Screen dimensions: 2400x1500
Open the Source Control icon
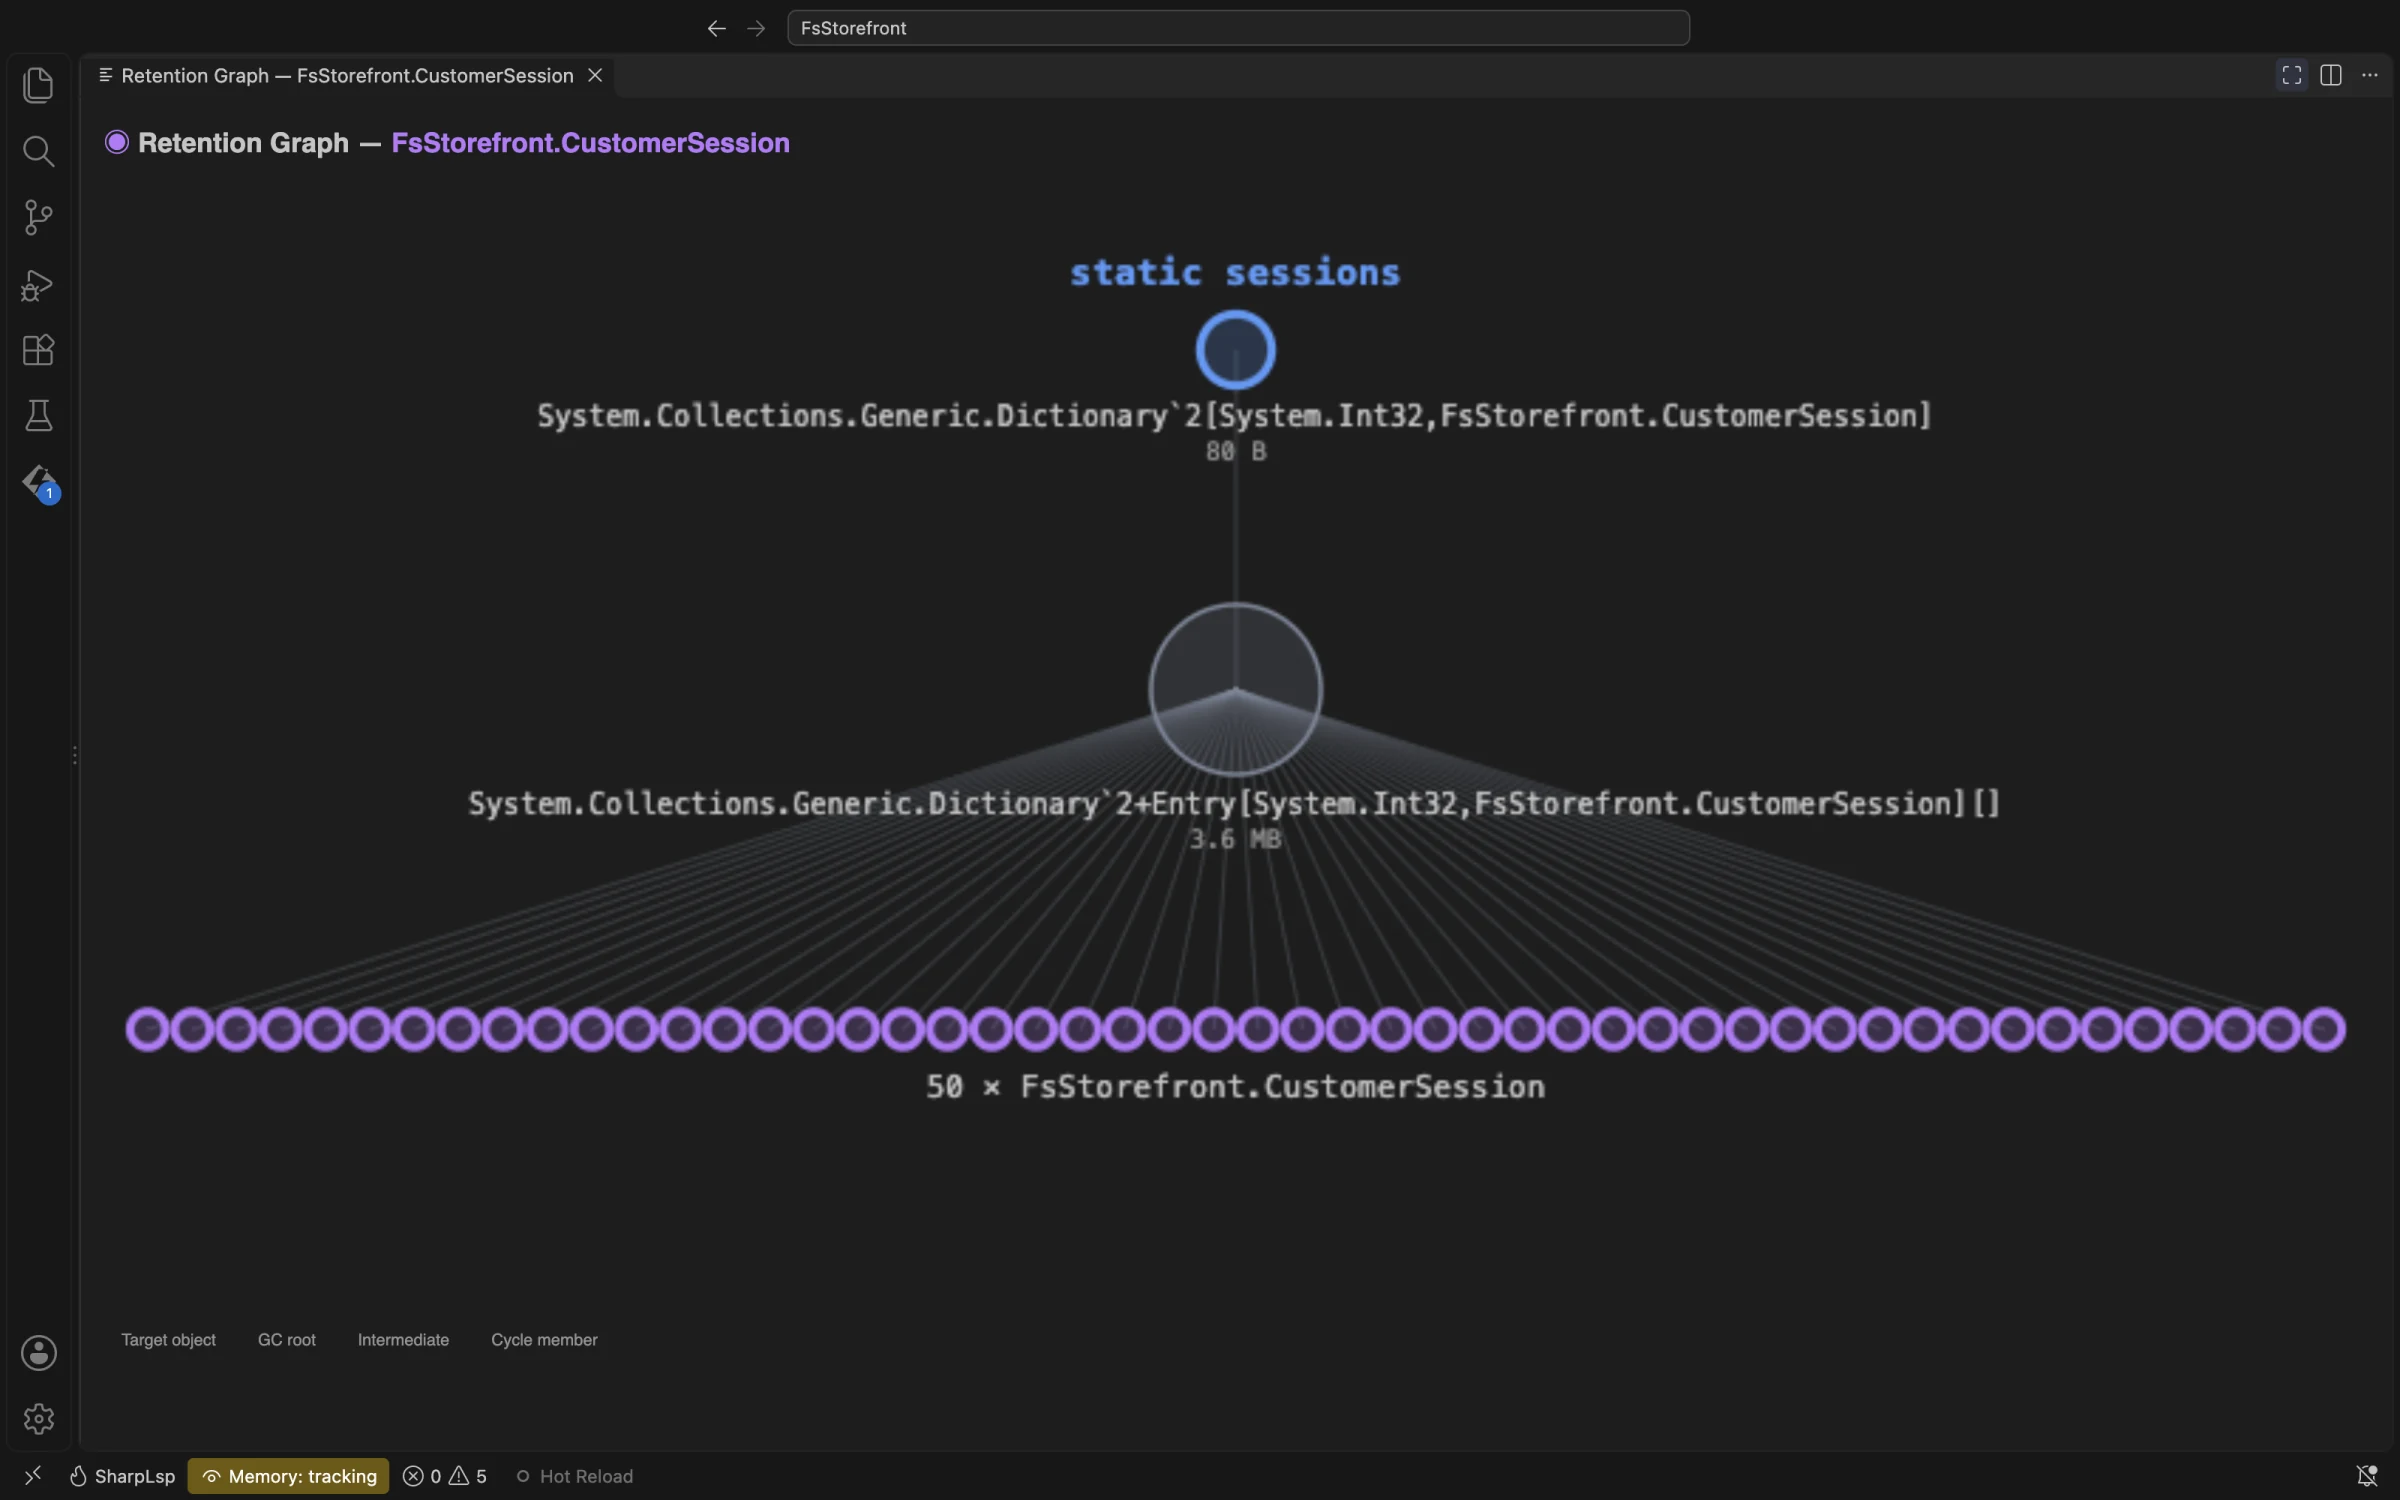tap(38, 217)
